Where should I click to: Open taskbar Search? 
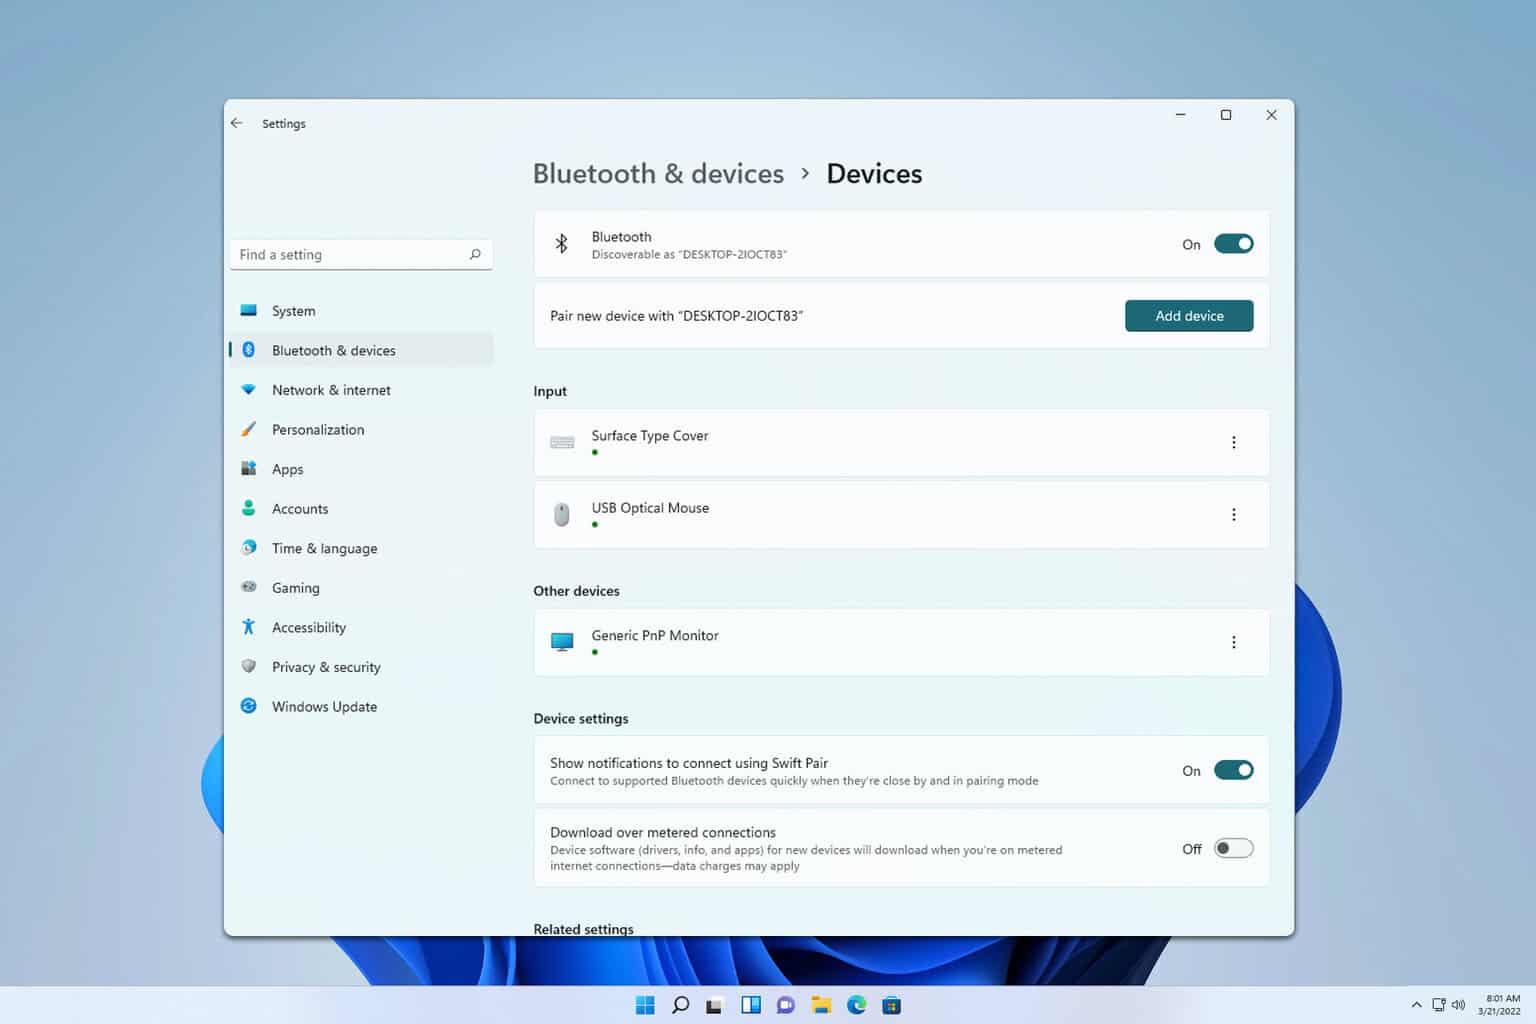(x=680, y=1005)
